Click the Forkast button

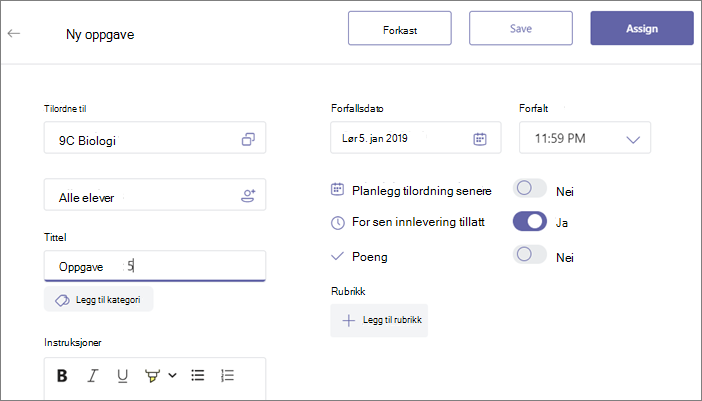point(400,28)
